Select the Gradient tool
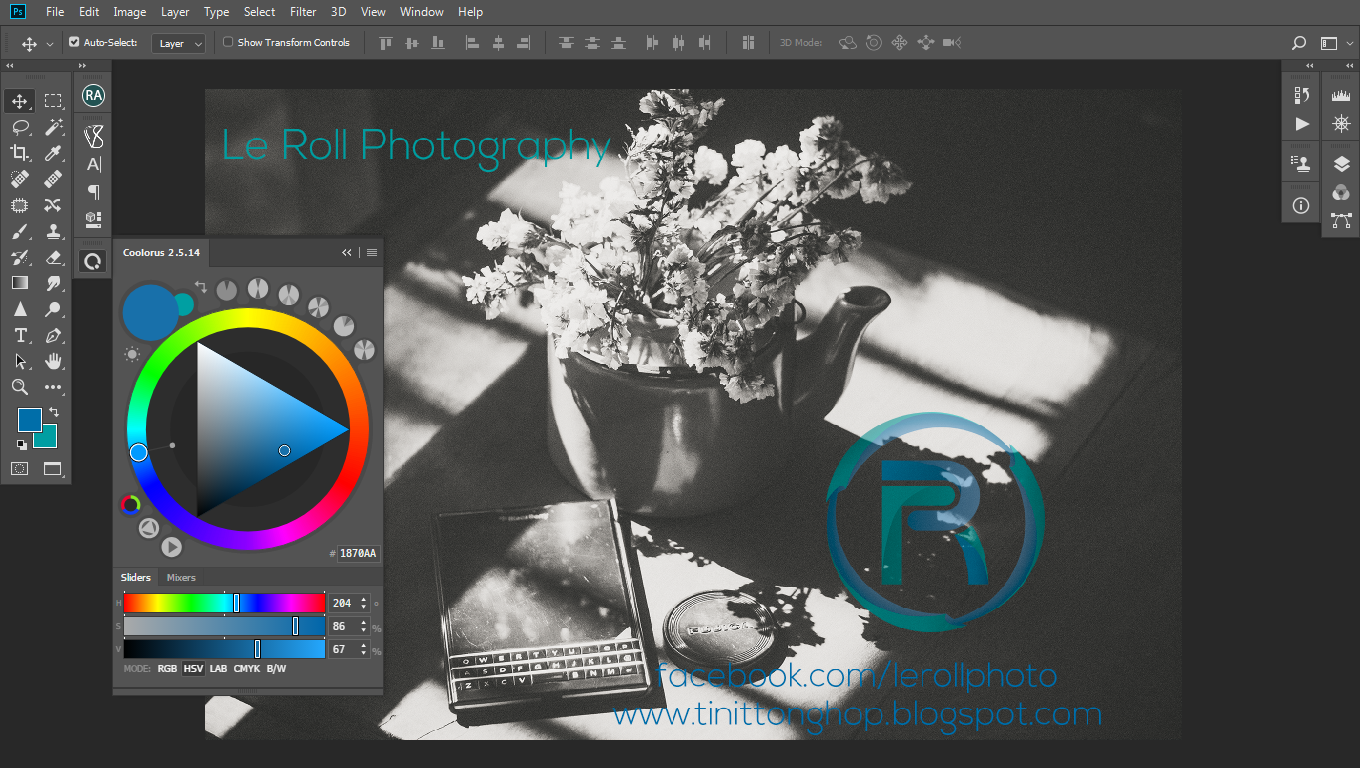Screen dimensions: 1360x768 (x=20, y=283)
